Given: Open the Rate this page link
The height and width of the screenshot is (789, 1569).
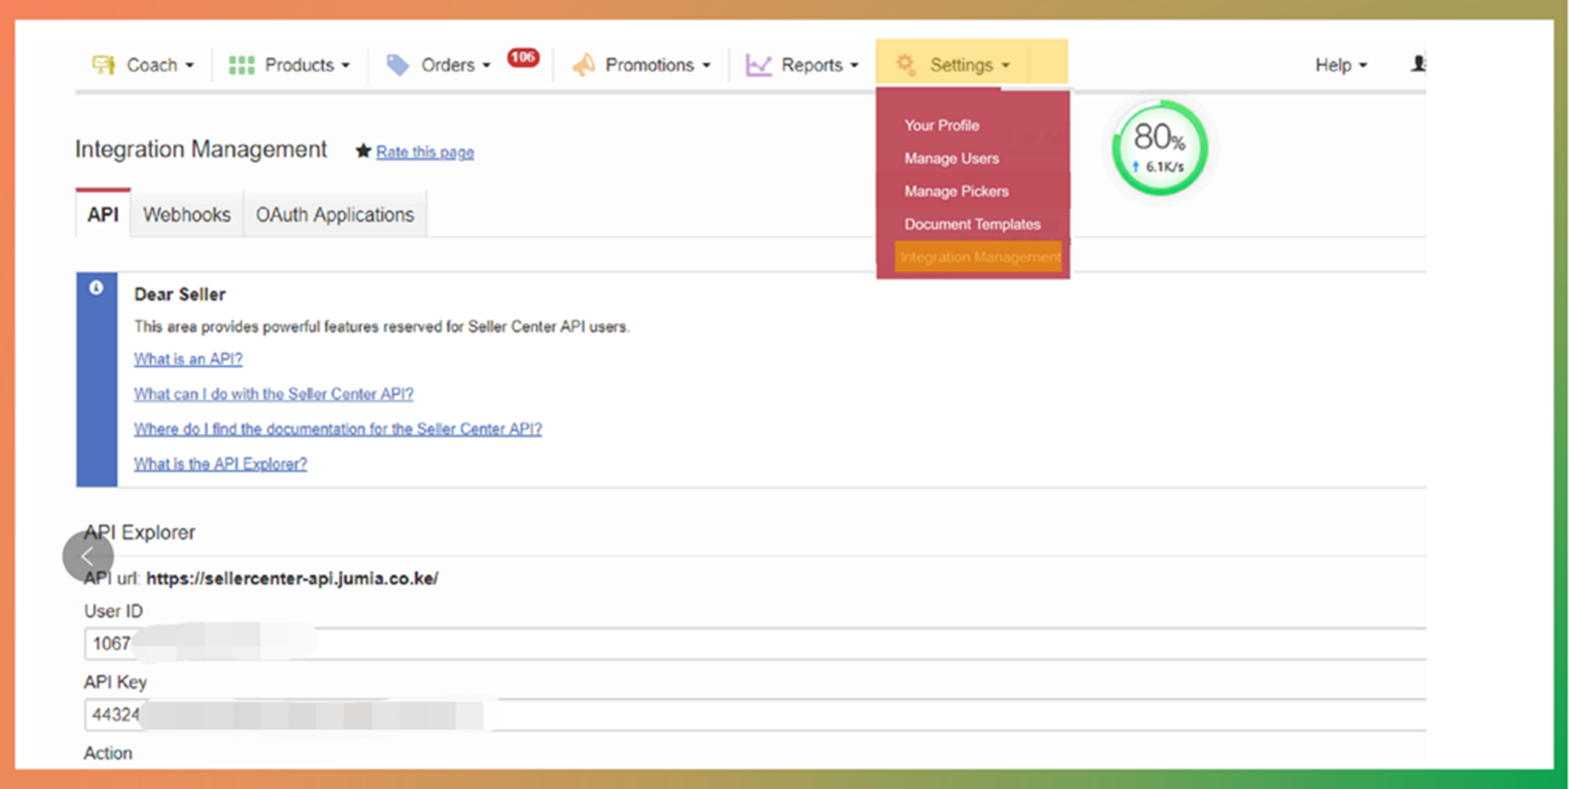Looking at the screenshot, I should click(x=424, y=152).
